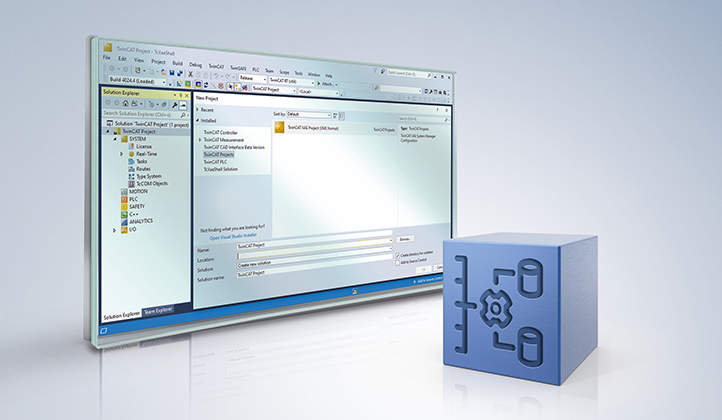The width and height of the screenshot is (722, 420).
Task: Click the Open File toolbar icon
Action: (x=163, y=72)
